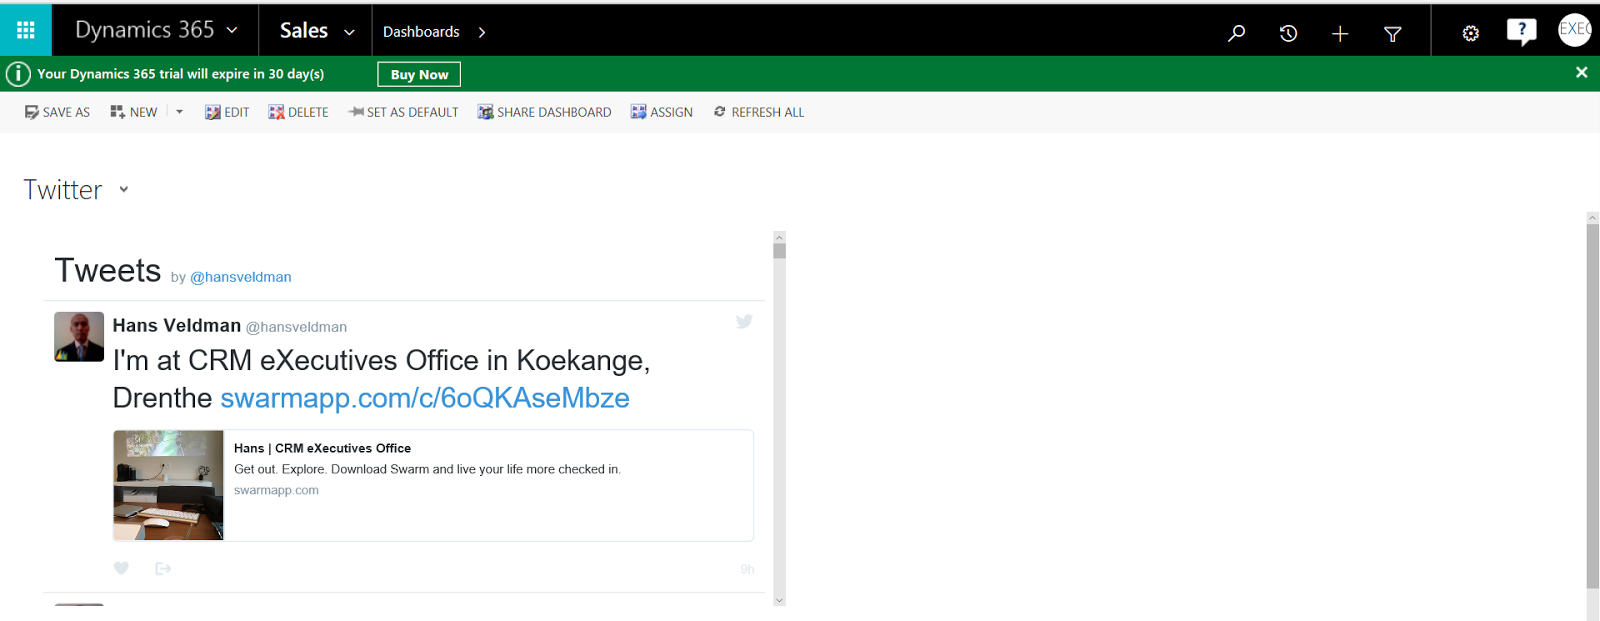Click Set As Default command
The height and width of the screenshot is (621, 1600).
pyautogui.click(x=403, y=112)
